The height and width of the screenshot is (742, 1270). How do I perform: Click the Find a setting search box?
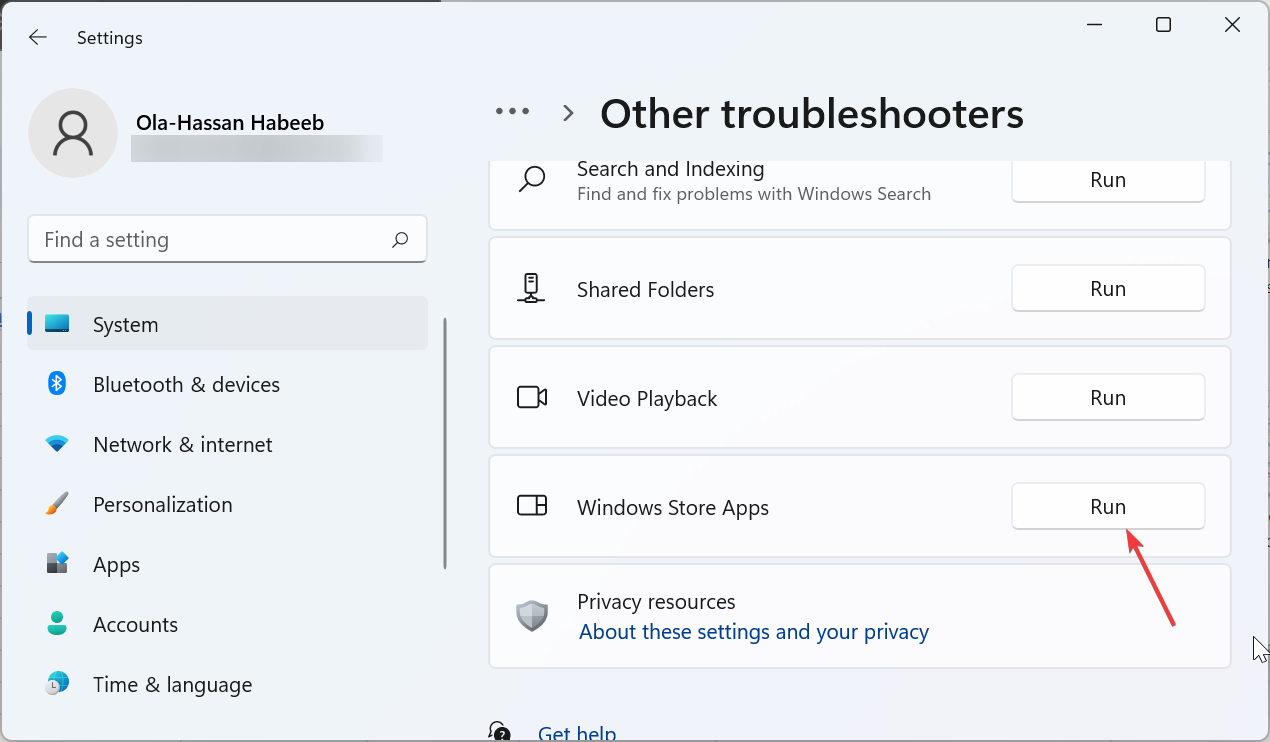tap(210, 240)
